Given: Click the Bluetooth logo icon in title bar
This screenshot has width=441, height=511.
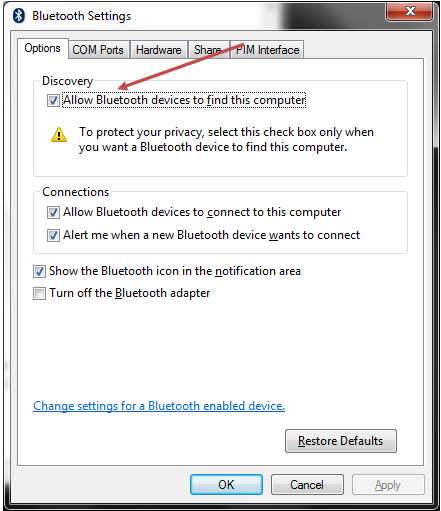Looking at the screenshot, I should coord(19,16).
